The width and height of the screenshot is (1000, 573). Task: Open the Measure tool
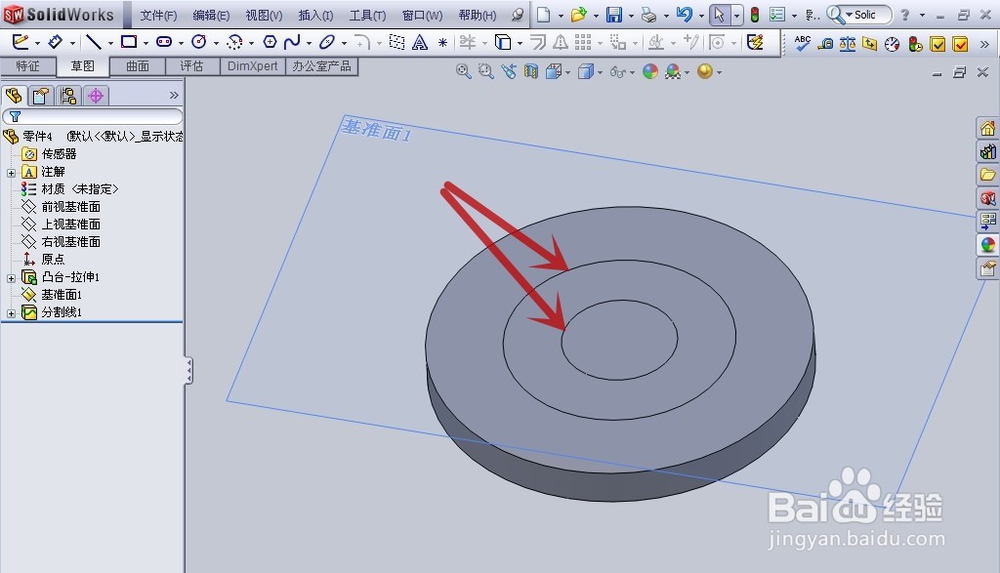[x=825, y=43]
